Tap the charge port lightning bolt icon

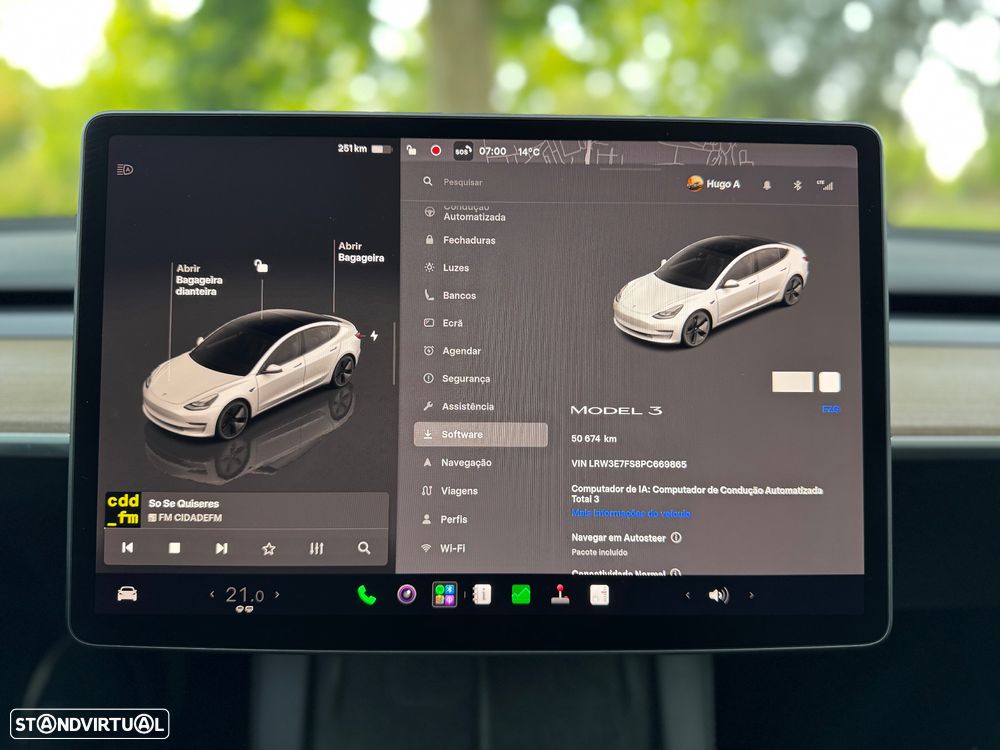coord(374,335)
